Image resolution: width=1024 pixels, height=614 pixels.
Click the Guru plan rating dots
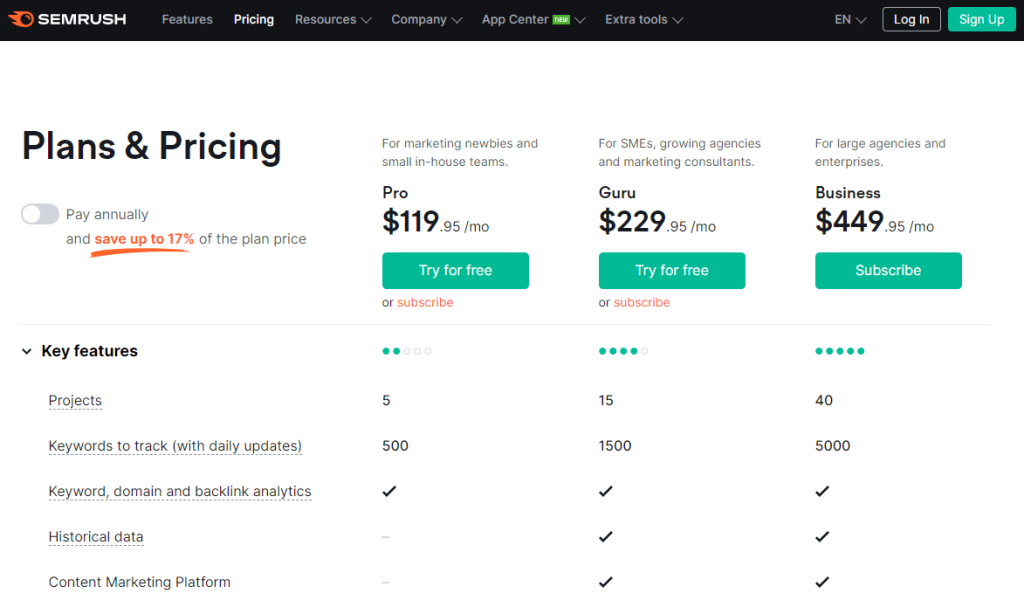623,351
